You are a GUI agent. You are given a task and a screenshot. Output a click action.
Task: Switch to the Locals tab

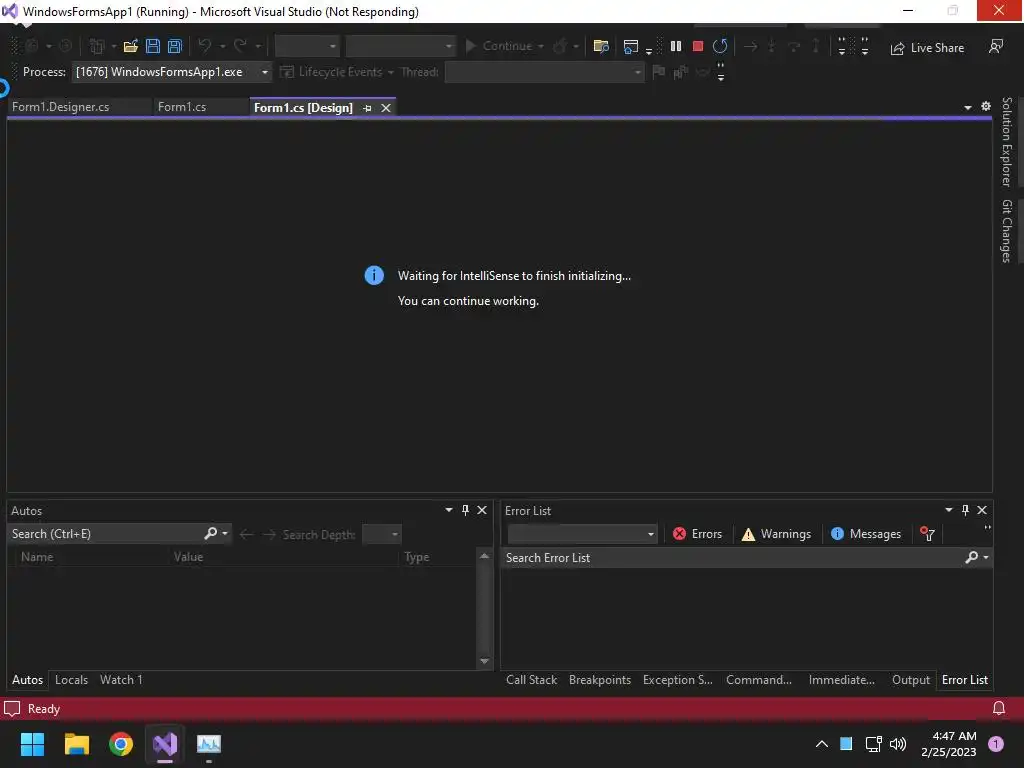pos(71,680)
